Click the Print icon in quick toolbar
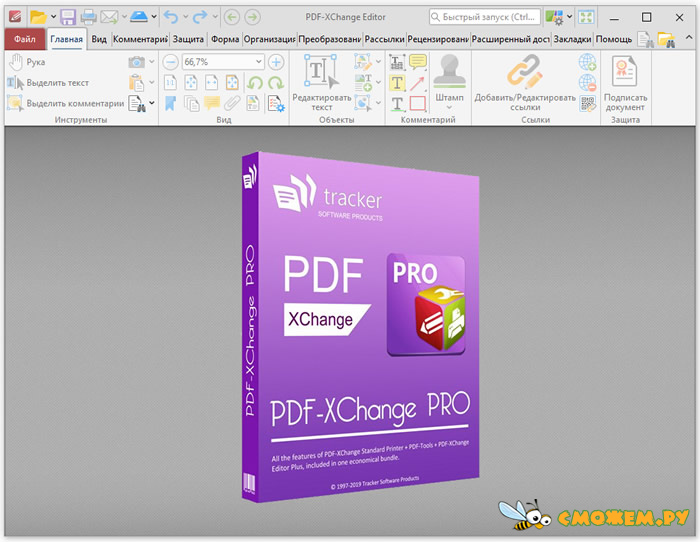This screenshot has width=700, height=542. [x=88, y=17]
